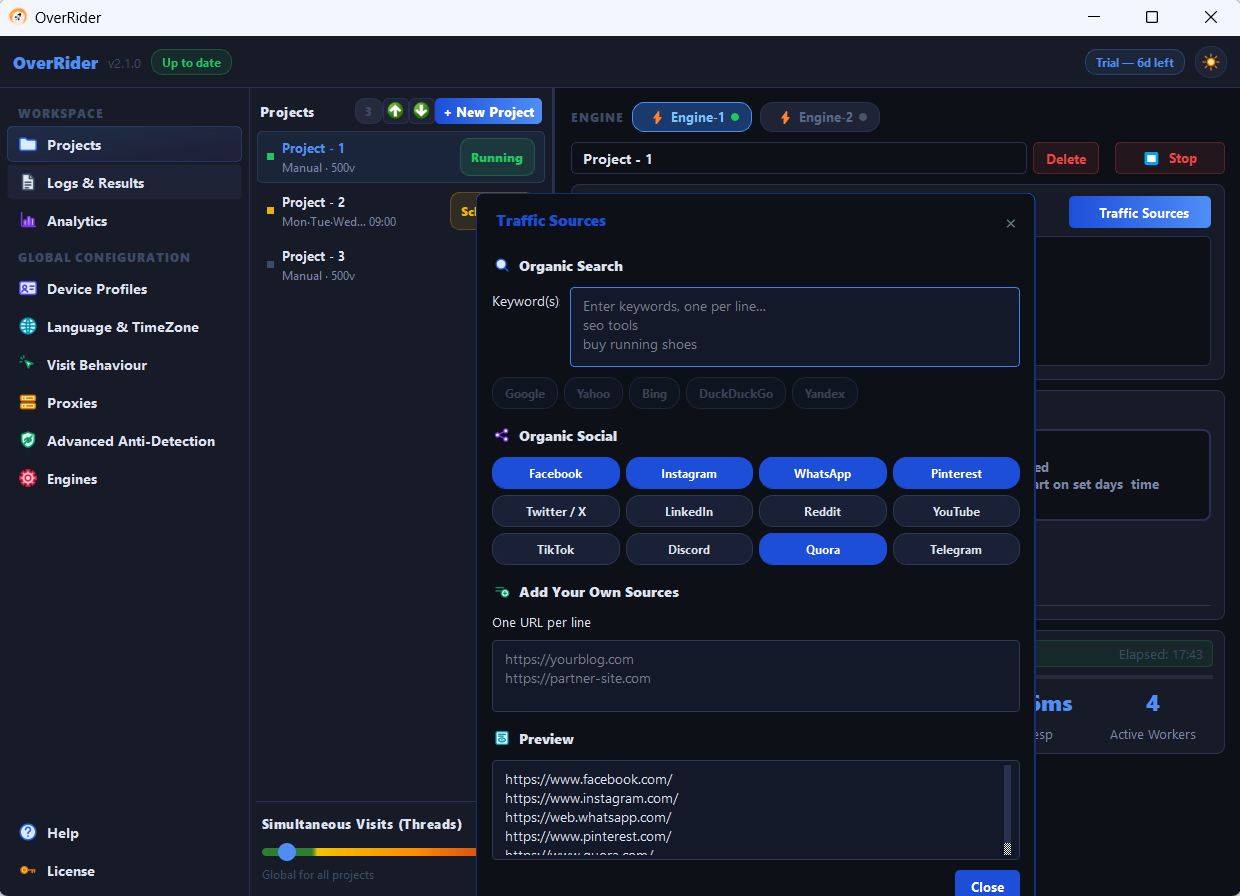Switch to the Engine-1 tab
The width and height of the screenshot is (1240, 896).
click(x=692, y=117)
